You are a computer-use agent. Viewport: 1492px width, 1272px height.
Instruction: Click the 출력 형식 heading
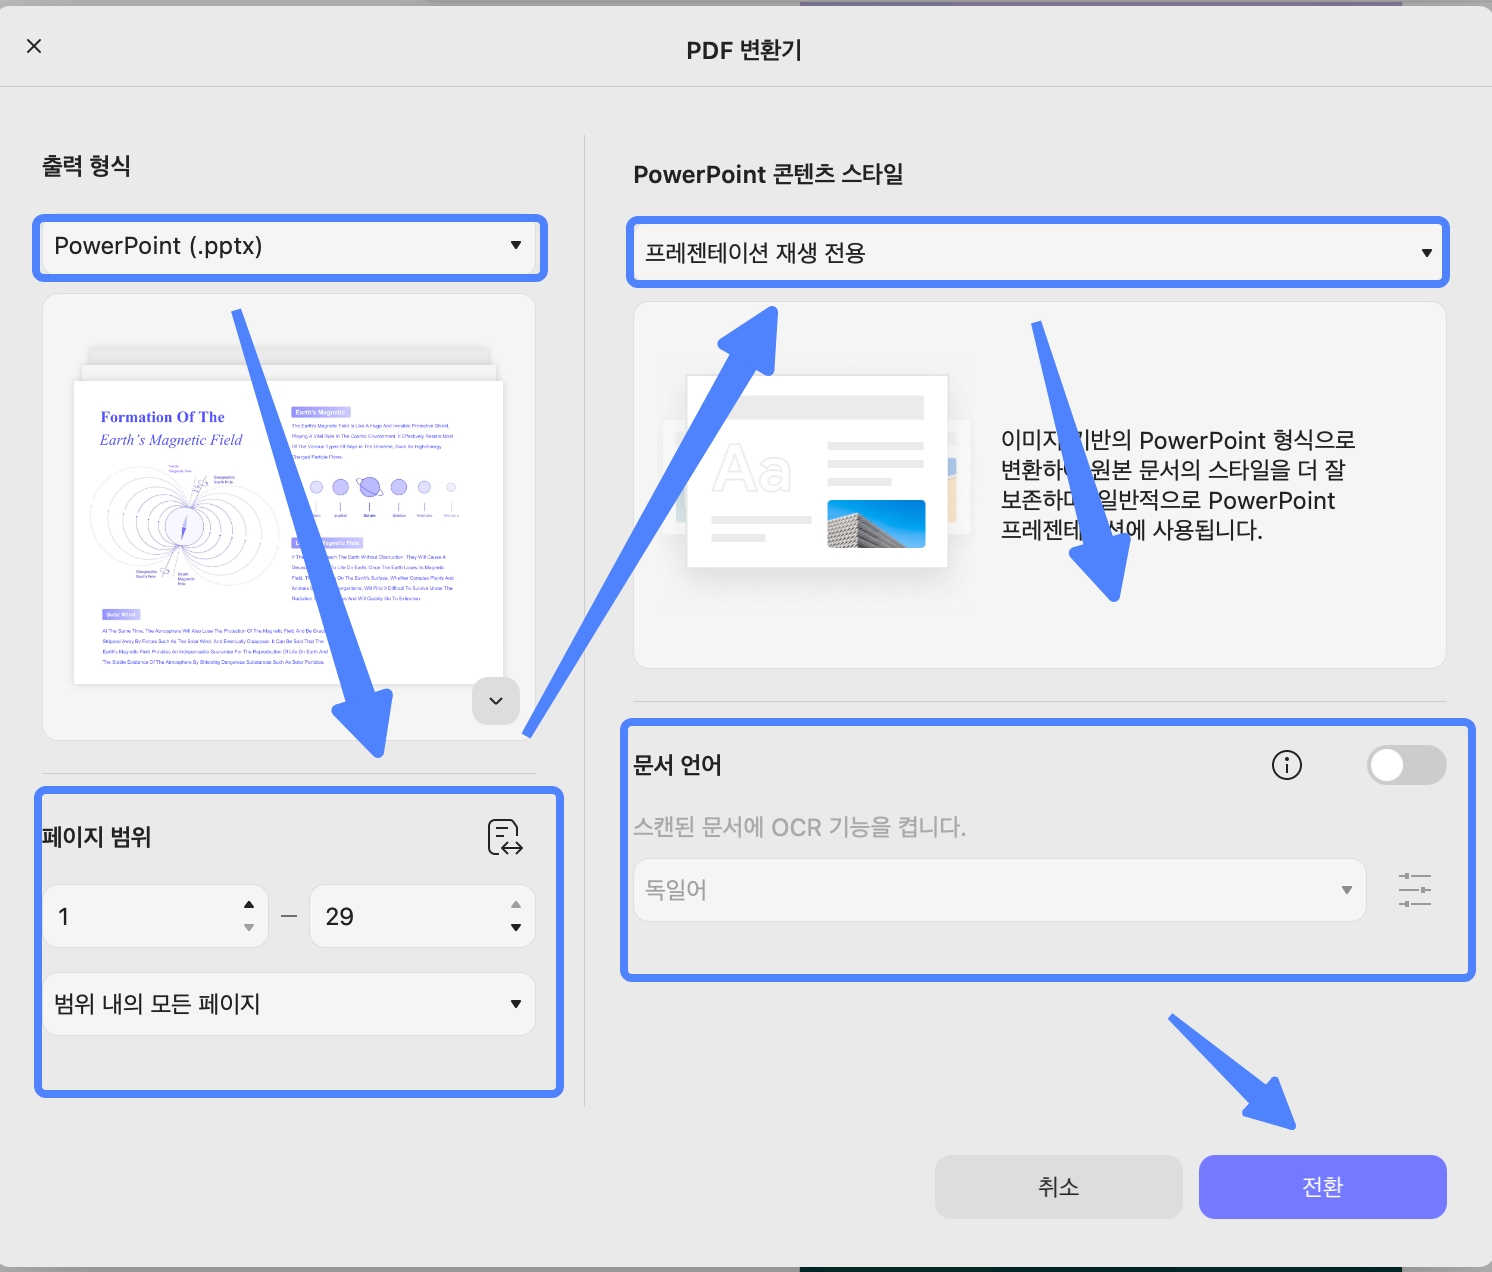coord(87,166)
